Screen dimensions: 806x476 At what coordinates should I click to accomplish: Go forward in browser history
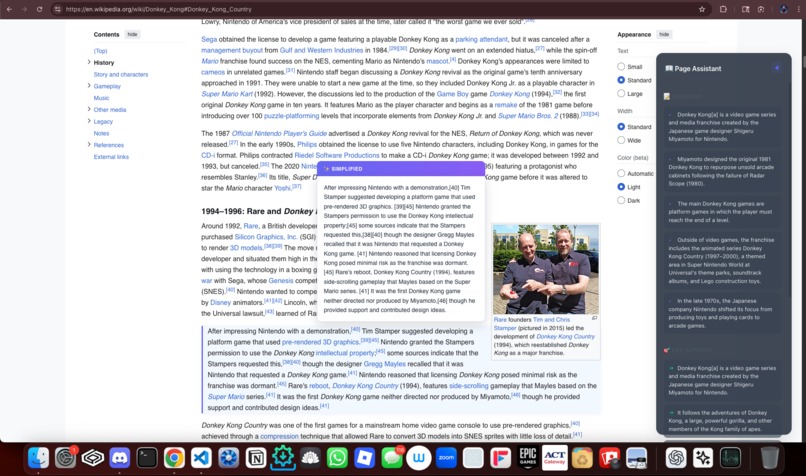[x=24, y=9]
